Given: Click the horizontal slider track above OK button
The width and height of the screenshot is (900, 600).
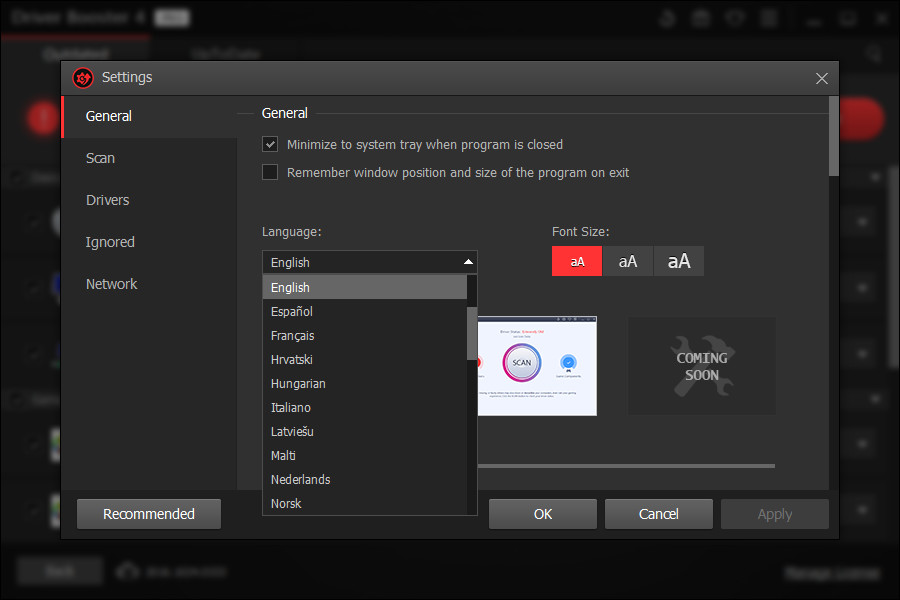Looking at the screenshot, I should pyautogui.click(x=629, y=465).
